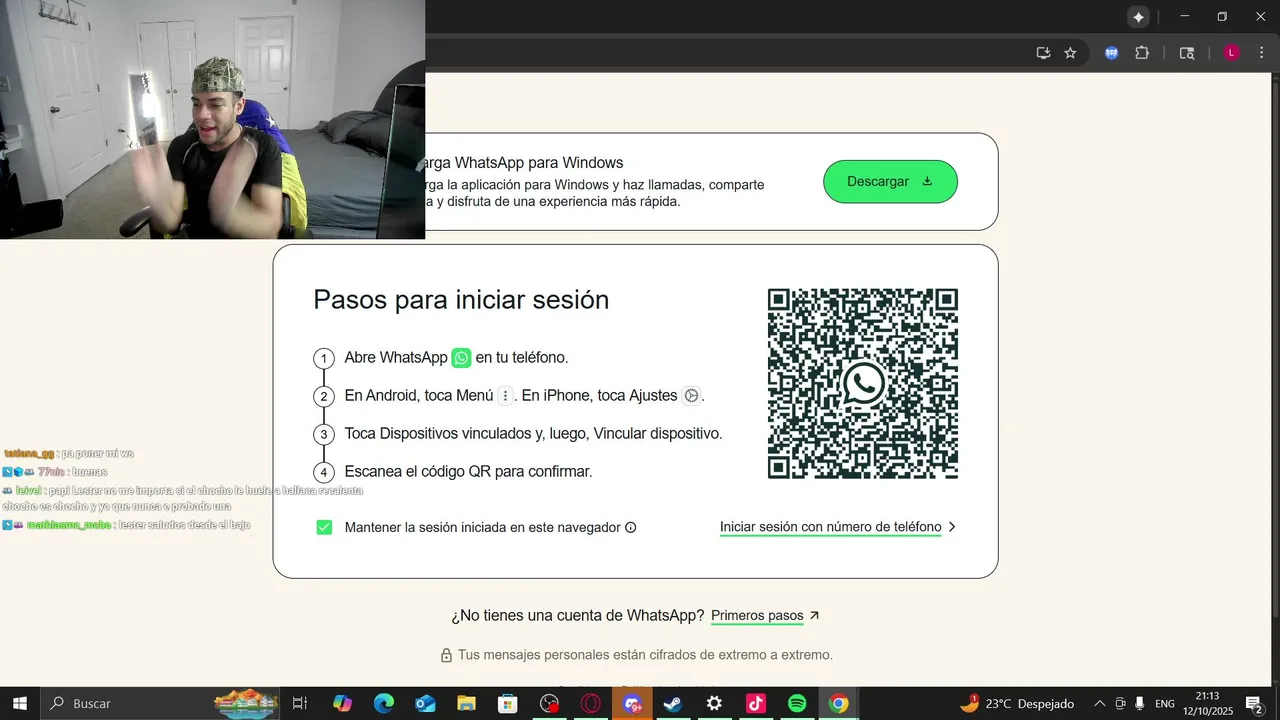Screen dimensions: 1280x720
Task: Open the Windows Start menu
Action: (x=19, y=704)
